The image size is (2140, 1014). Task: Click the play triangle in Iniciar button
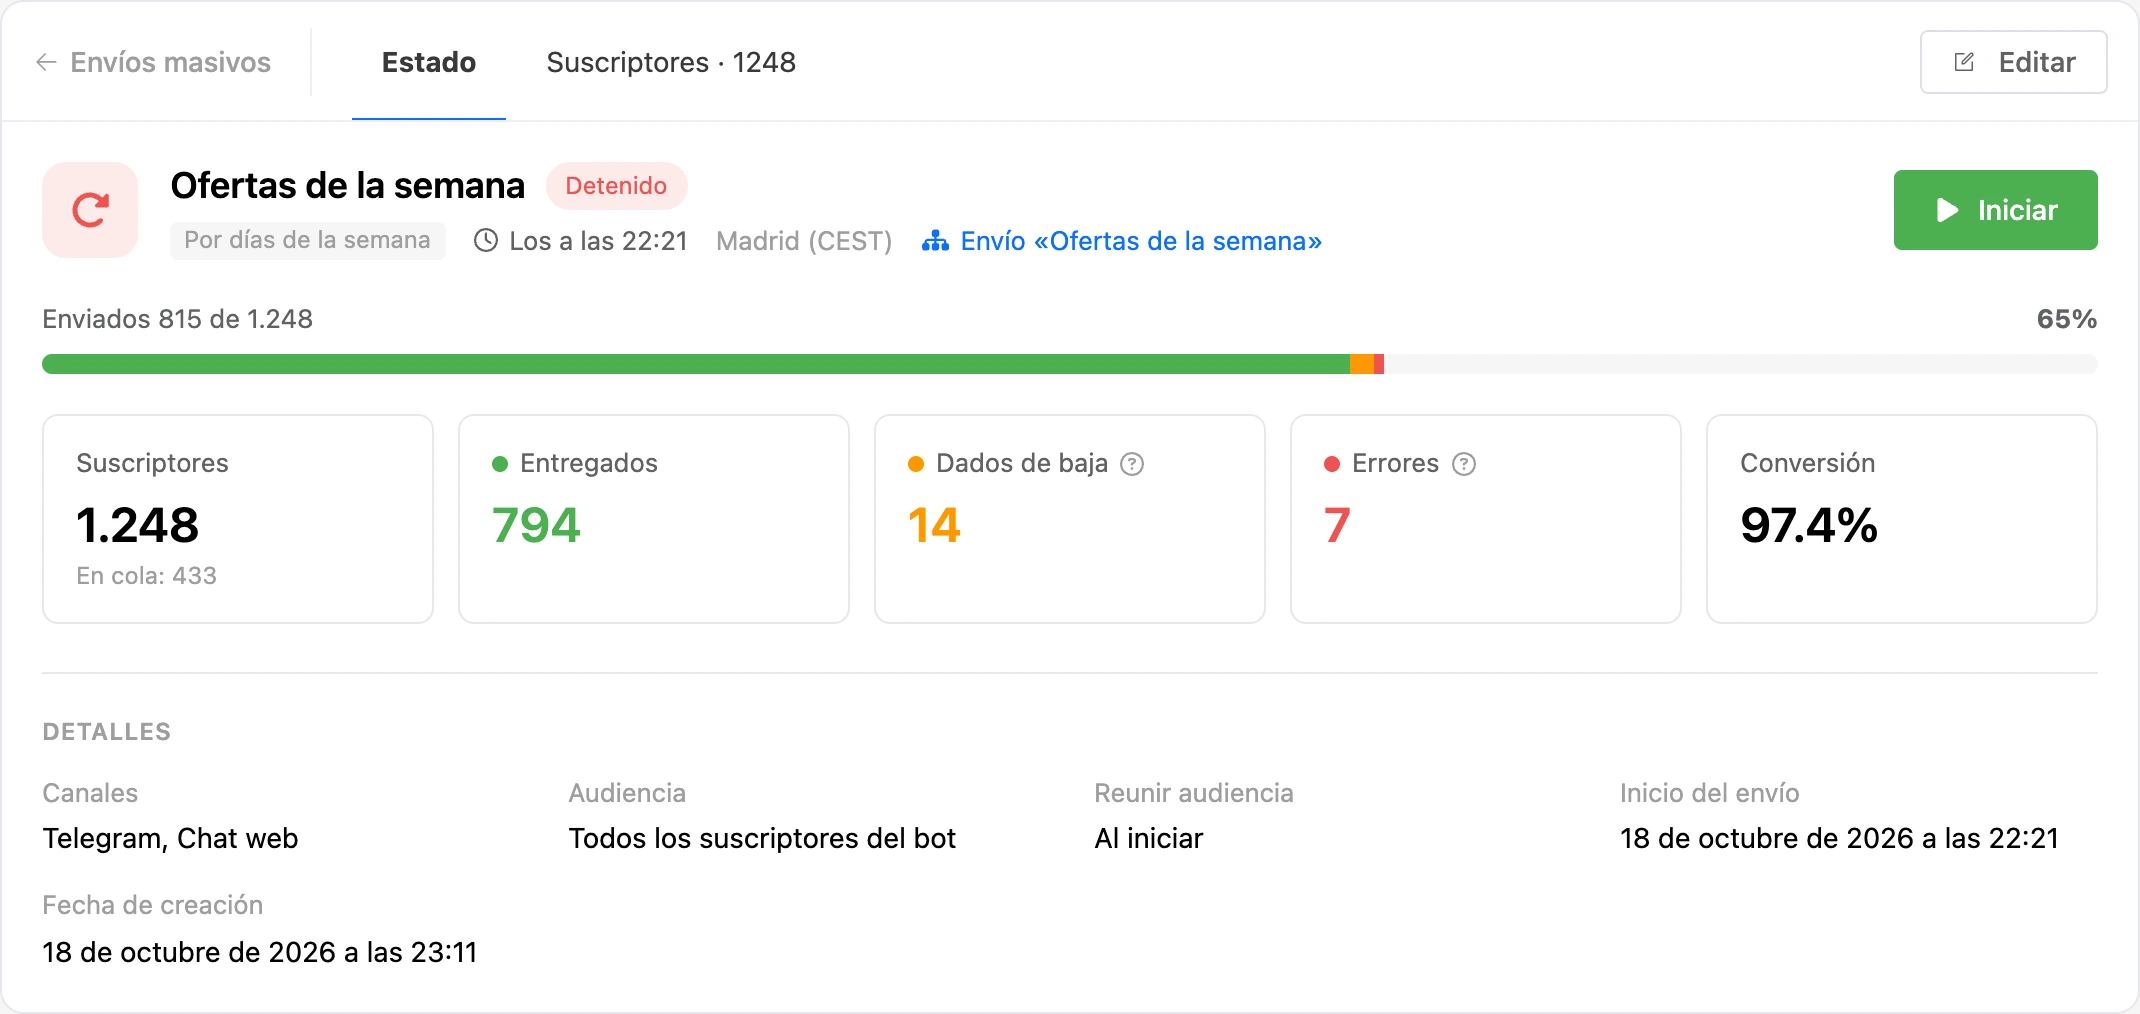pyautogui.click(x=1947, y=210)
